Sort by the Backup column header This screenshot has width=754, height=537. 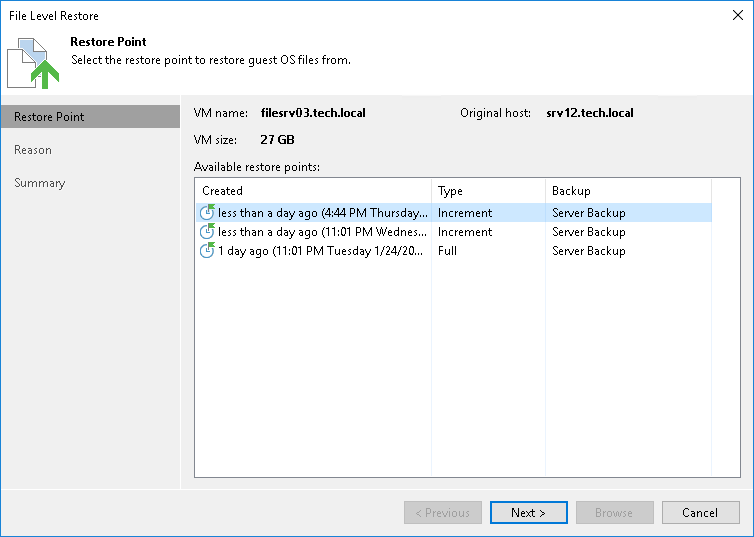(x=628, y=191)
